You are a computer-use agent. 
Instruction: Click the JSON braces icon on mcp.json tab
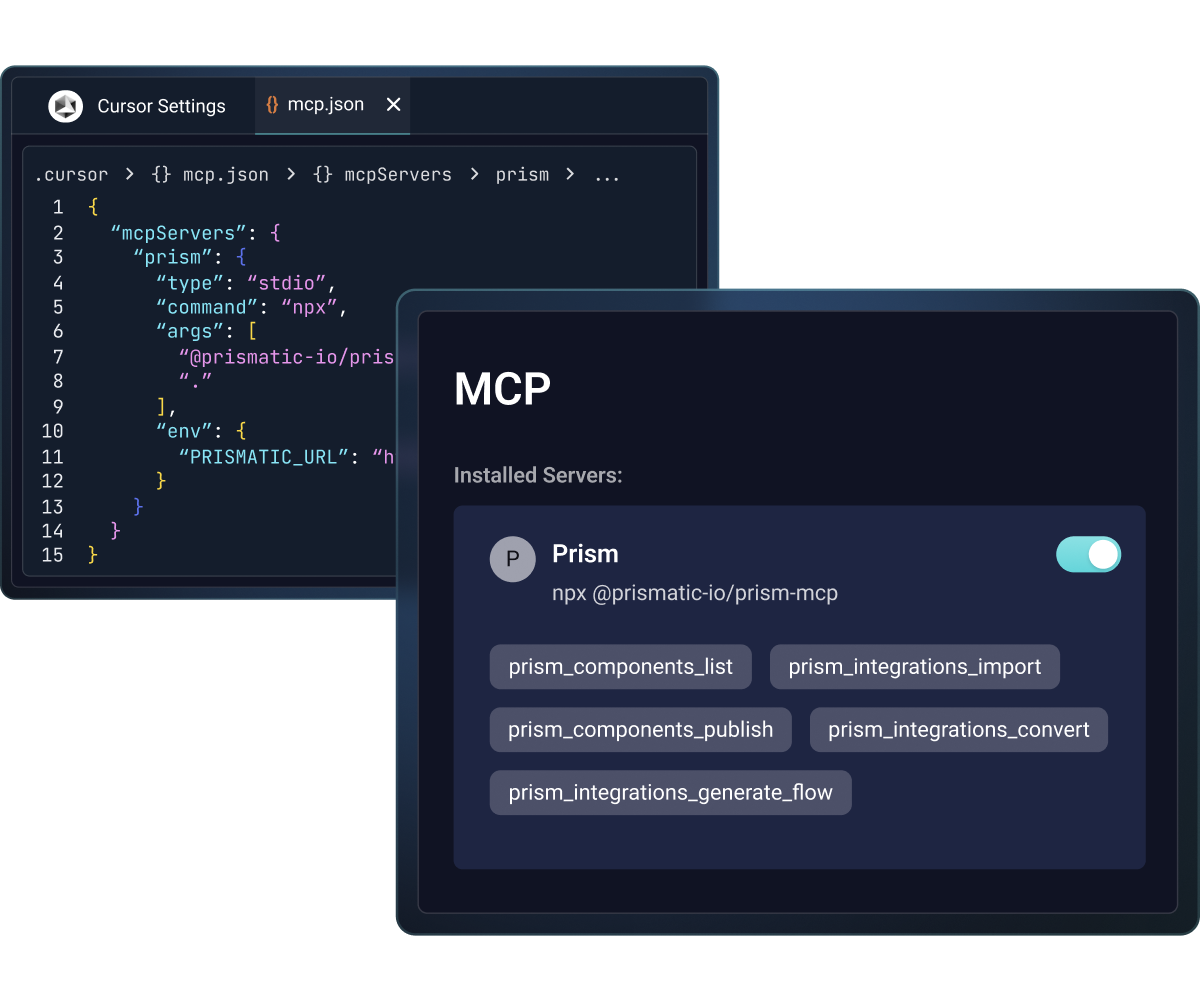tap(272, 105)
